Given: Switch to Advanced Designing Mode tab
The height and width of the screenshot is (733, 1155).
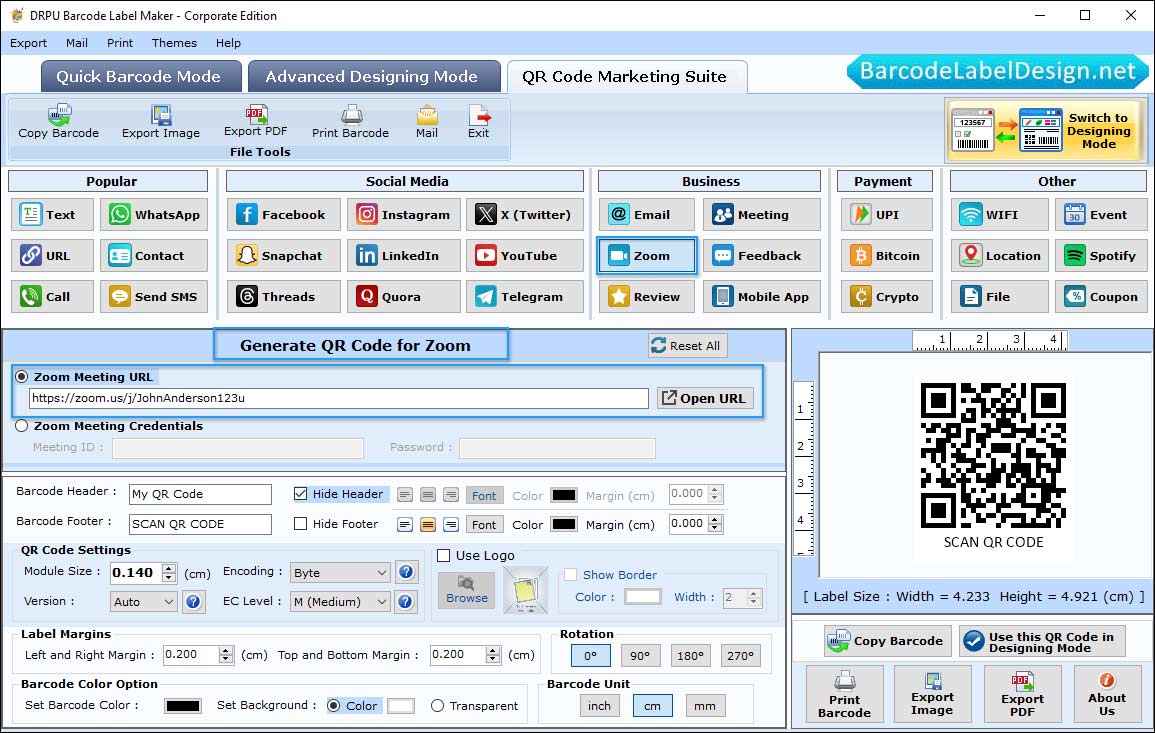Looking at the screenshot, I should click(373, 77).
